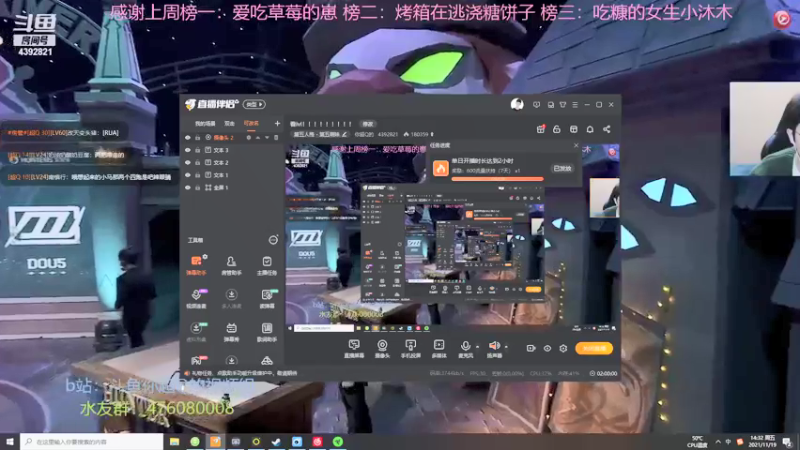Hide the 摄像头 2 source layer

pyautogui.click(x=188, y=138)
